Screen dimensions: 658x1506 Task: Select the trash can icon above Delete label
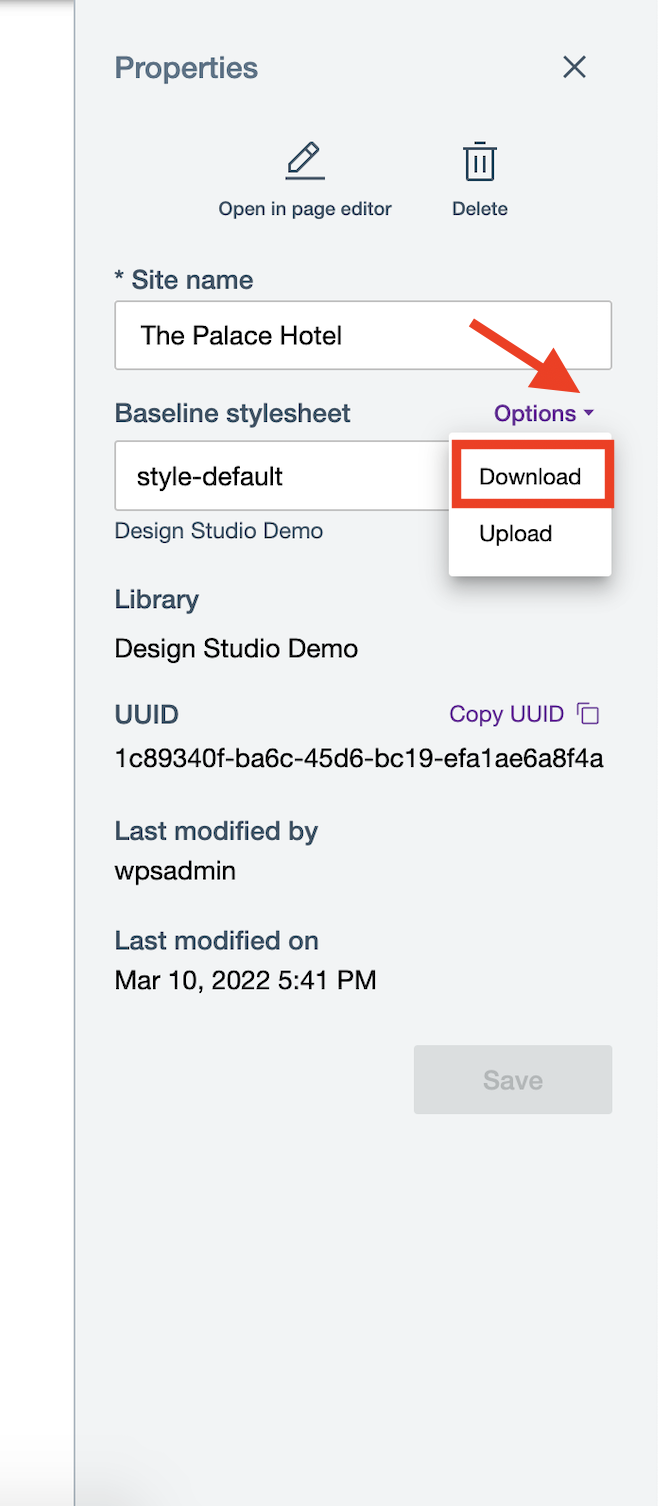pyautogui.click(x=479, y=160)
